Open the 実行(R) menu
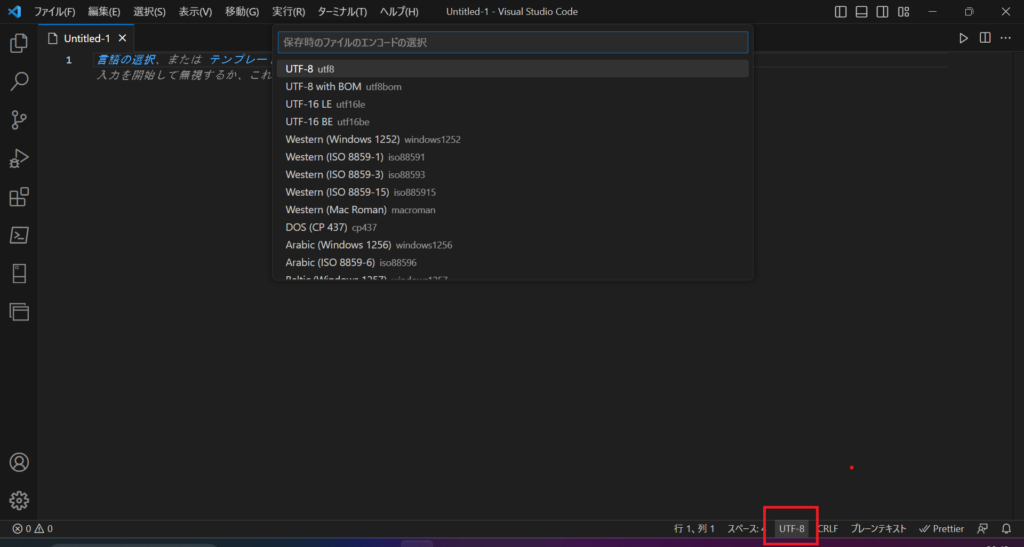This screenshot has width=1024, height=547. coord(289,12)
